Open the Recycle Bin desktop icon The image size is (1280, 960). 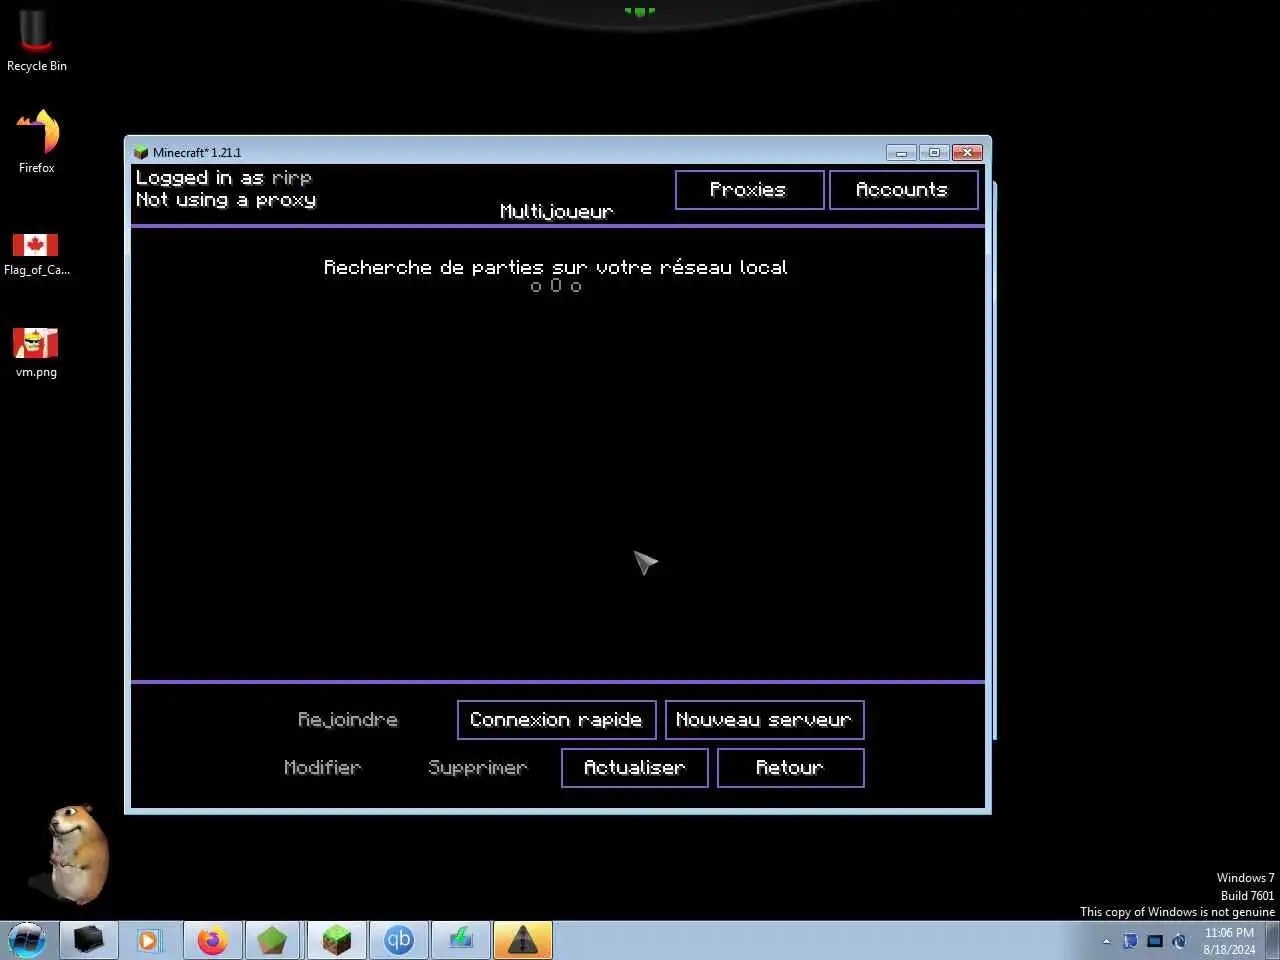36,42
